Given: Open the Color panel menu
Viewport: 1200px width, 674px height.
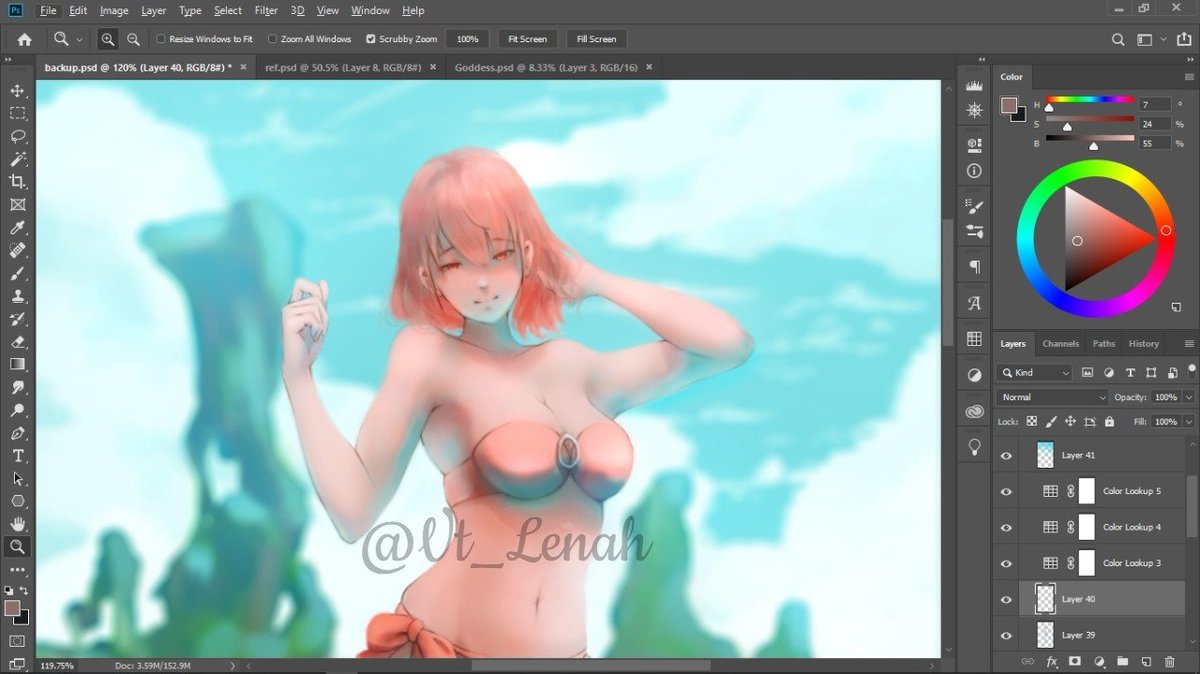Looking at the screenshot, I should click(1188, 77).
